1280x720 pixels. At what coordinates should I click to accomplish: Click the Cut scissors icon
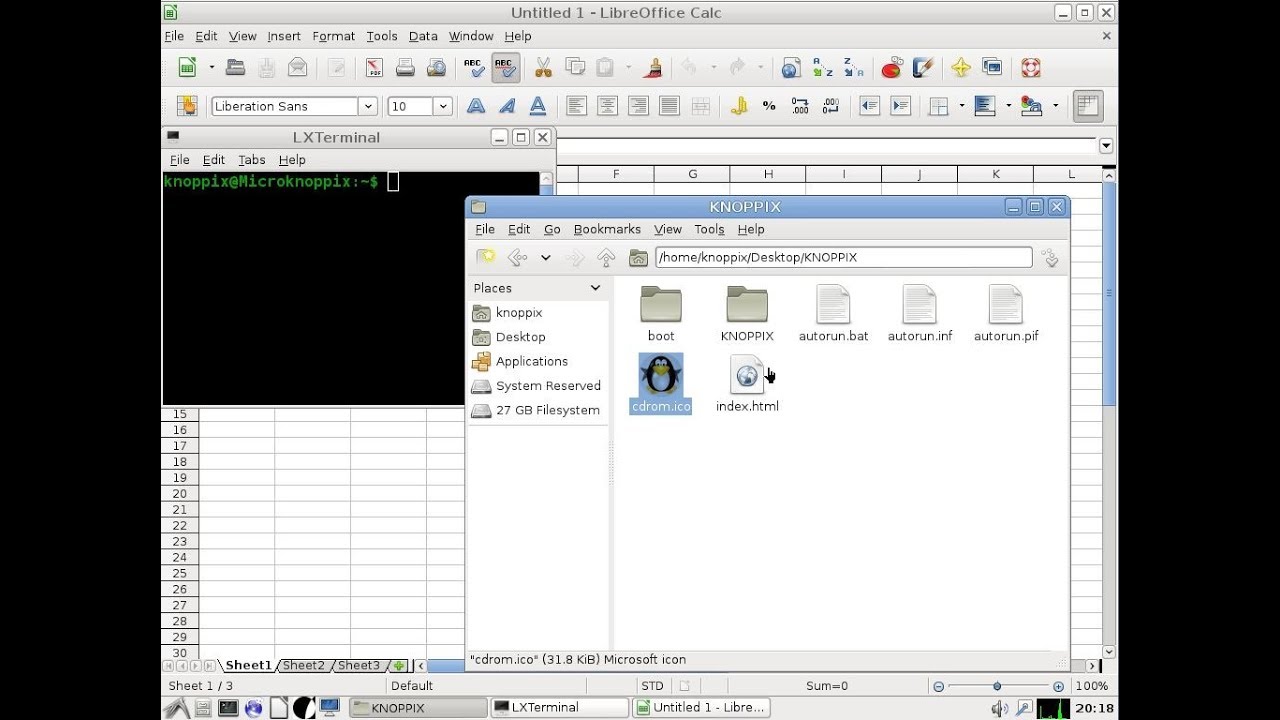click(543, 68)
